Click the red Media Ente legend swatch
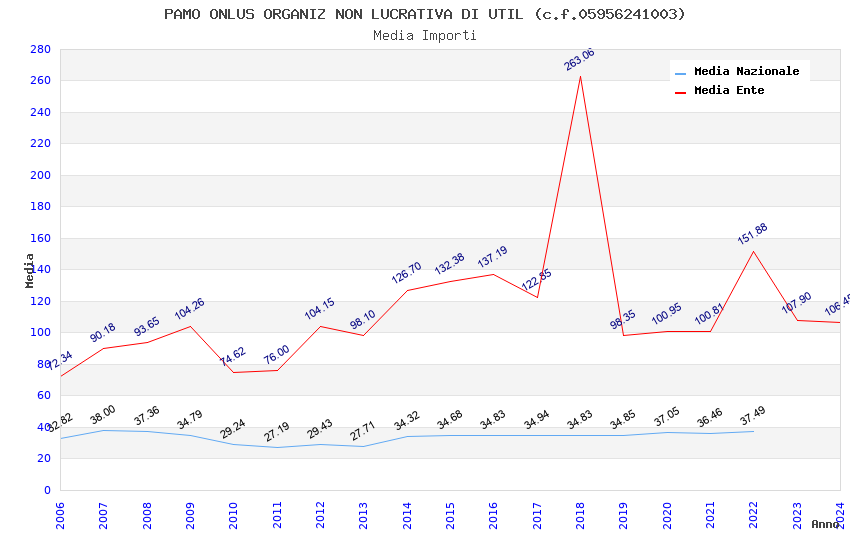 coord(680,93)
